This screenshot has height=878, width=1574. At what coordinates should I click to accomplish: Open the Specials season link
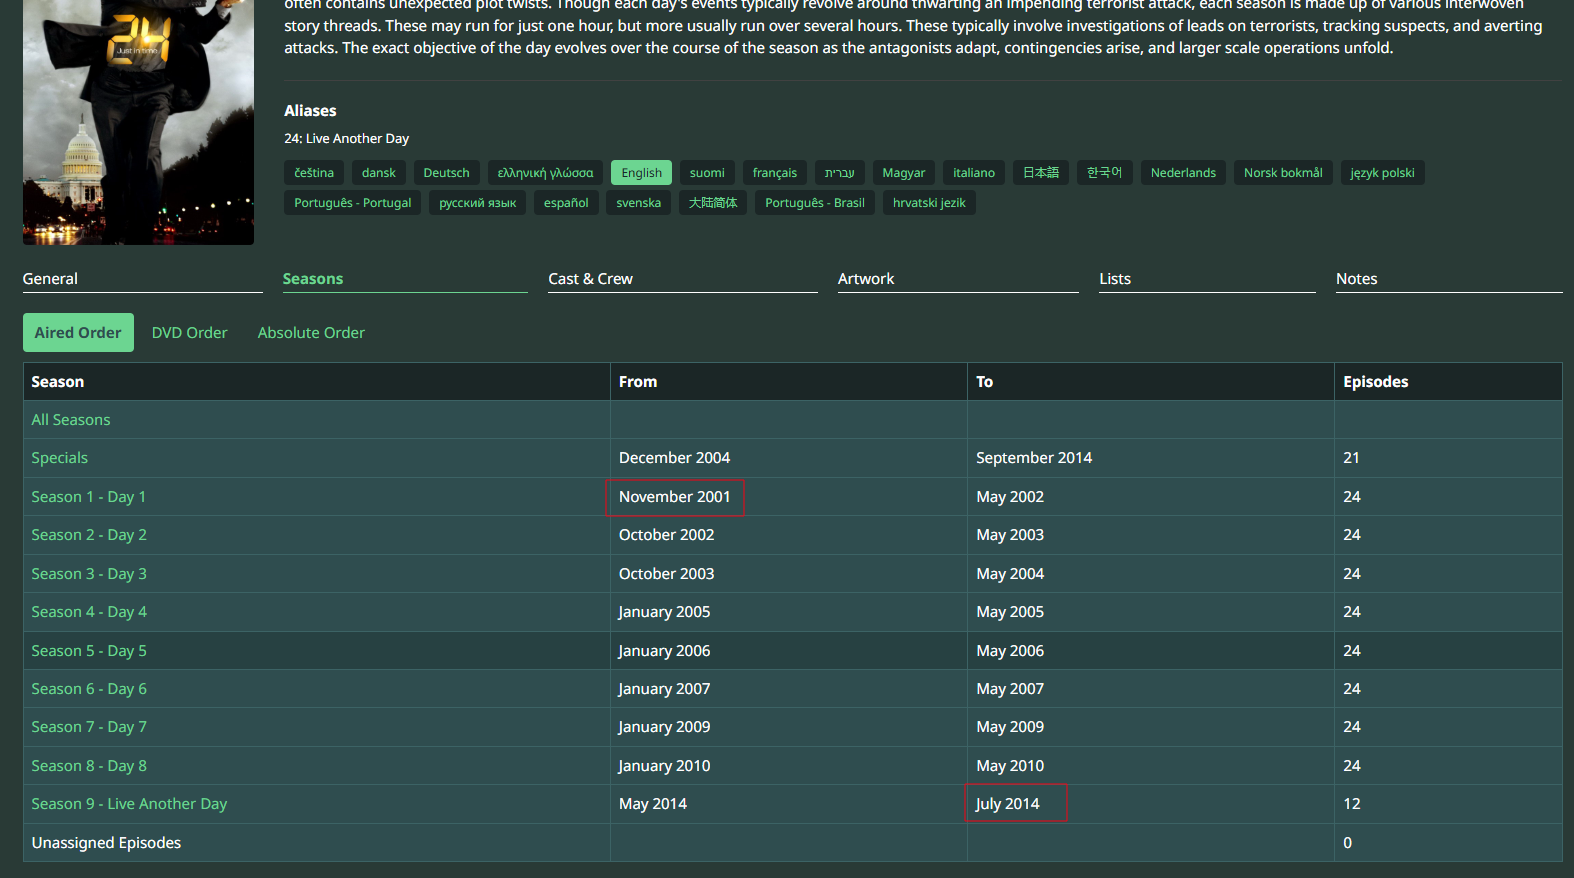(x=60, y=458)
